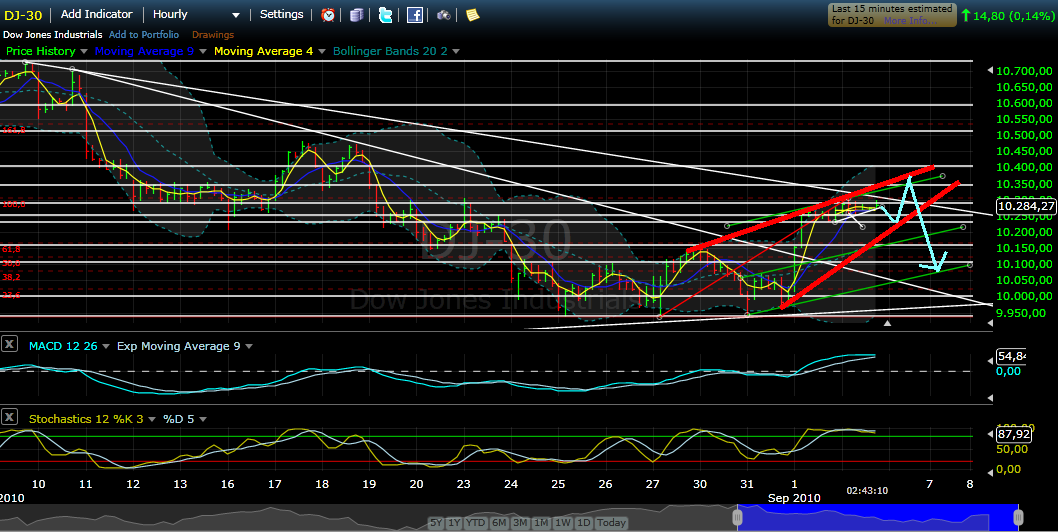Open the alarm clock price alert icon
This screenshot has width=1058, height=532.
click(328, 15)
